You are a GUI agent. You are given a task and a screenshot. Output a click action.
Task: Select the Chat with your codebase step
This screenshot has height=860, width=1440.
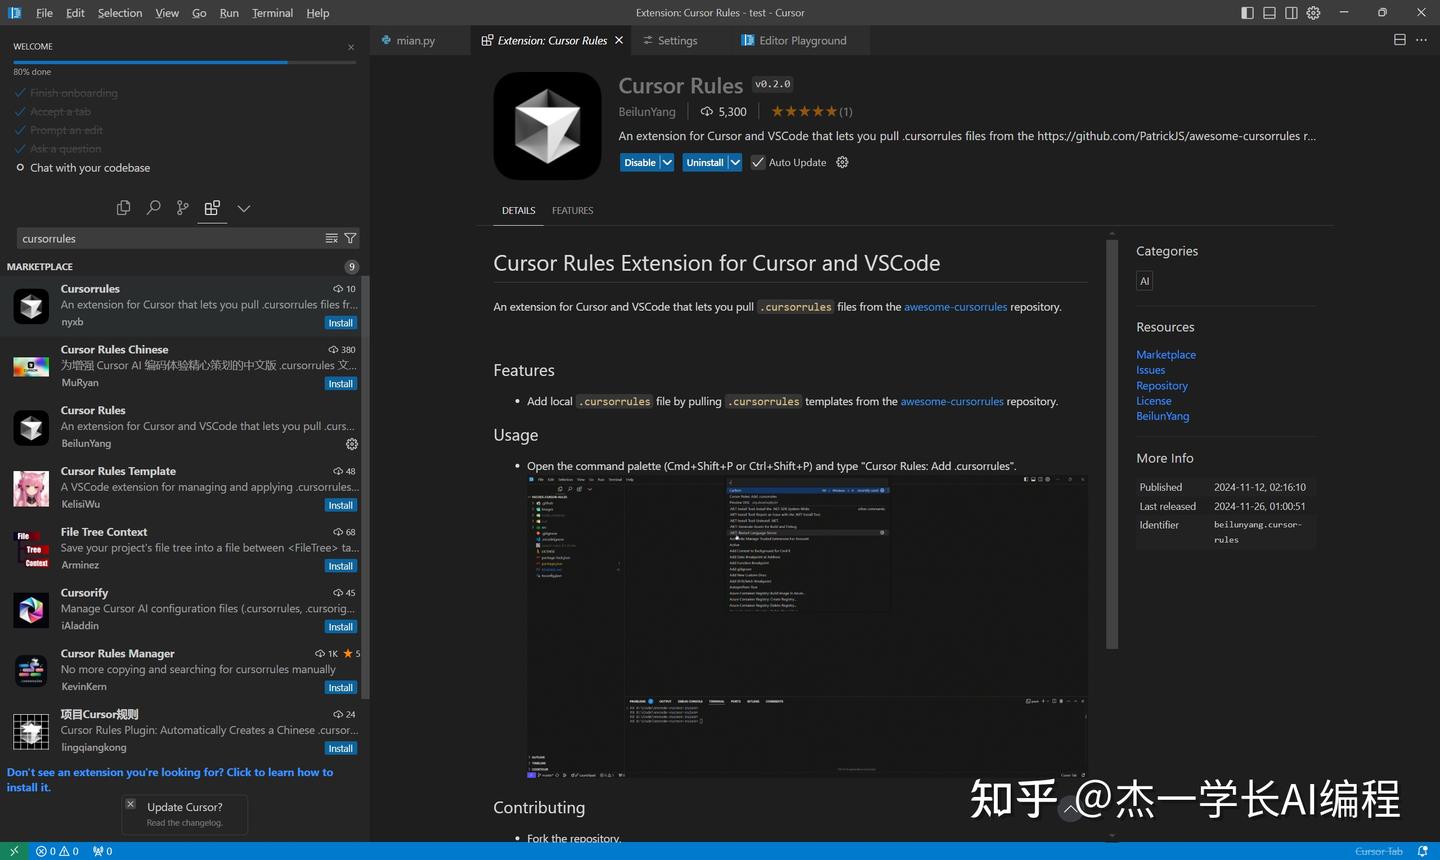90,168
